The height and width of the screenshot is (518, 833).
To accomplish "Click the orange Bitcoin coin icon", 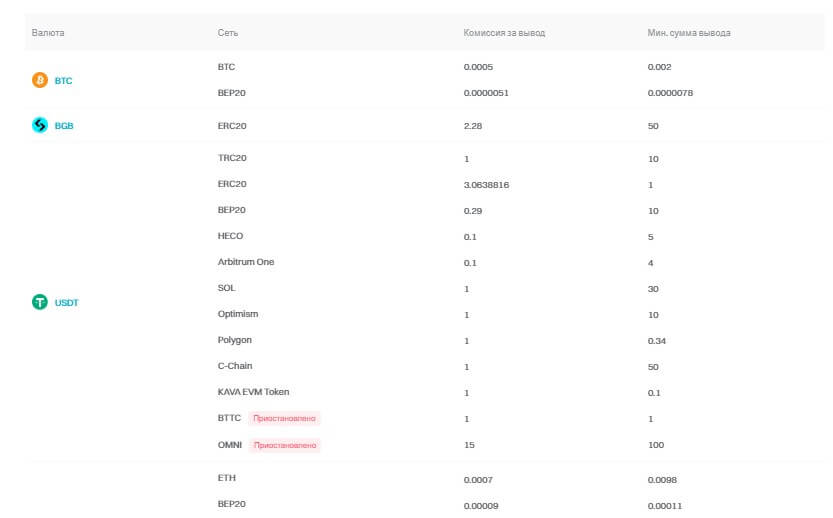I will coord(40,80).
